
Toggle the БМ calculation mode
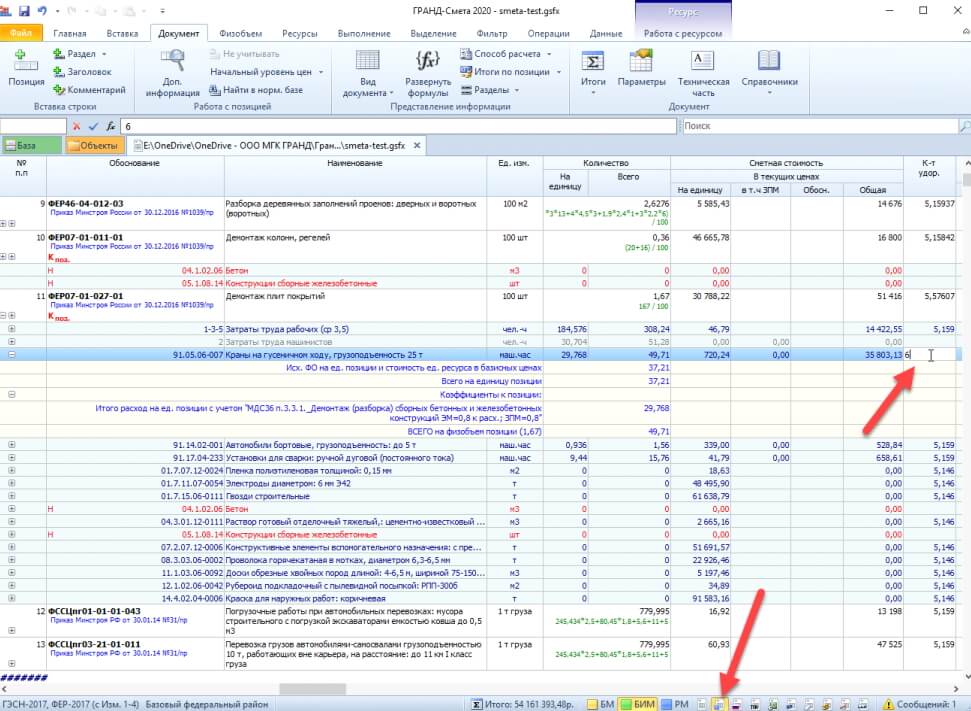pos(600,704)
